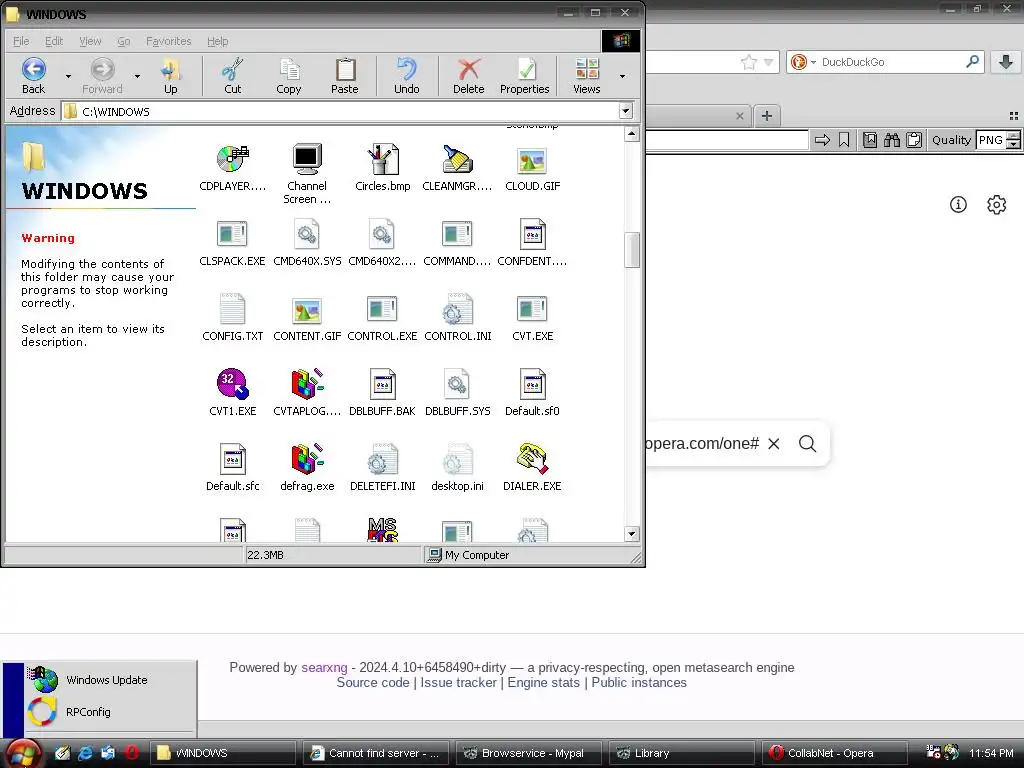Follow the searxng link

click(324, 667)
